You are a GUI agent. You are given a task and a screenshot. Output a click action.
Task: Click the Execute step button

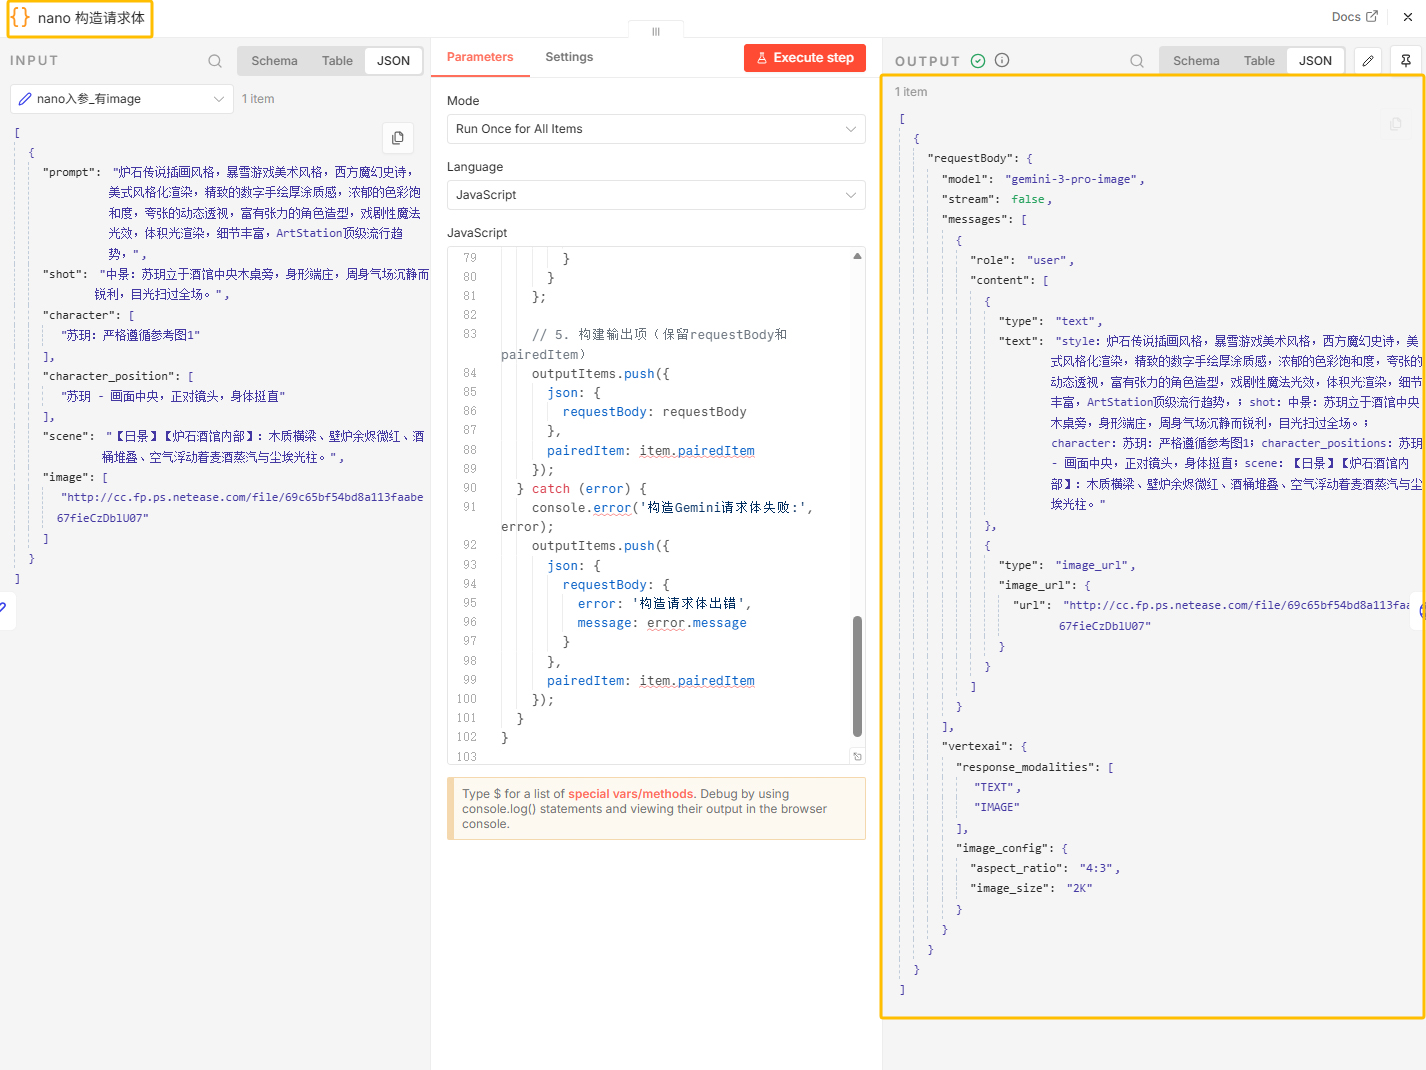pyautogui.click(x=805, y=58)
